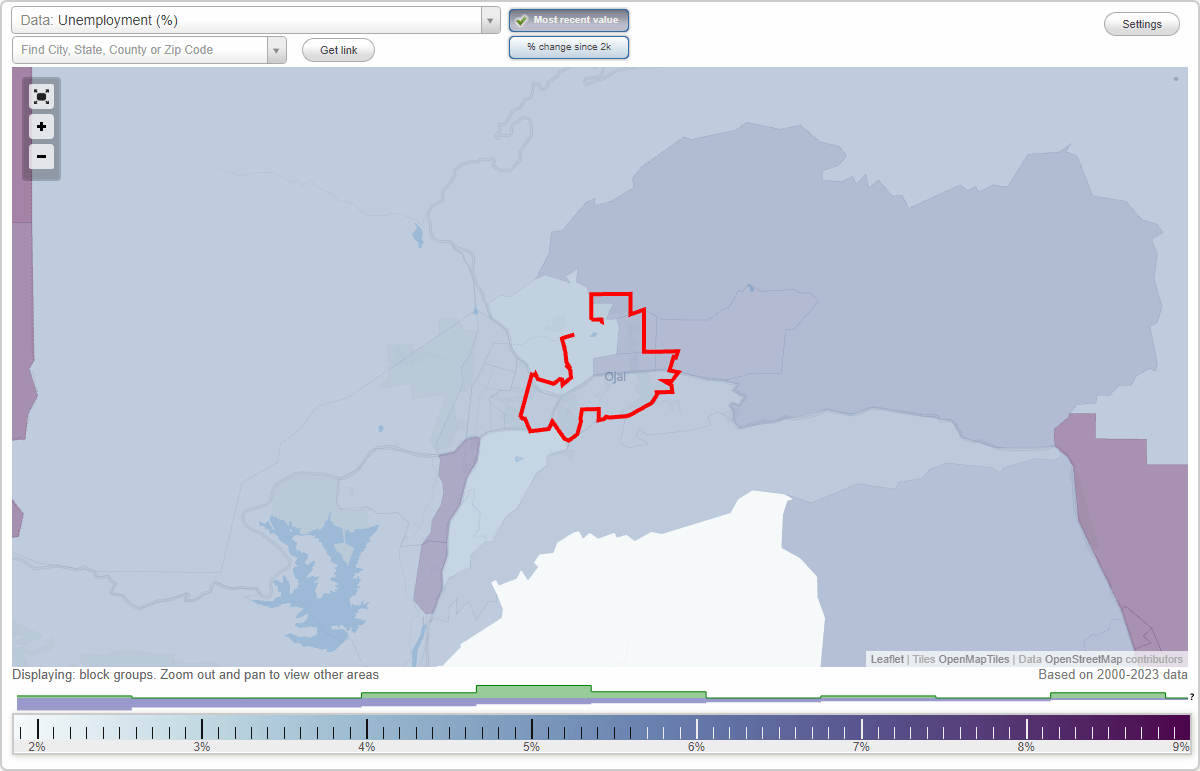
Task: Open the Settings button
Action: pos(1142,25)
